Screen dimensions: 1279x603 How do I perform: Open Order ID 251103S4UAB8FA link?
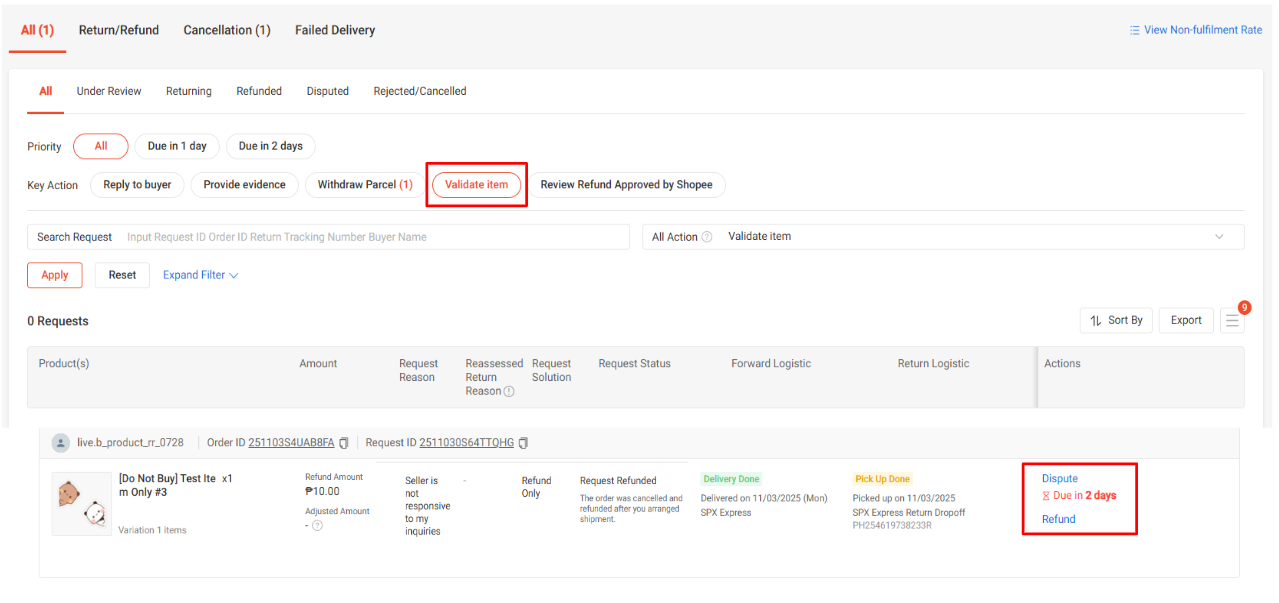[291, 443]
